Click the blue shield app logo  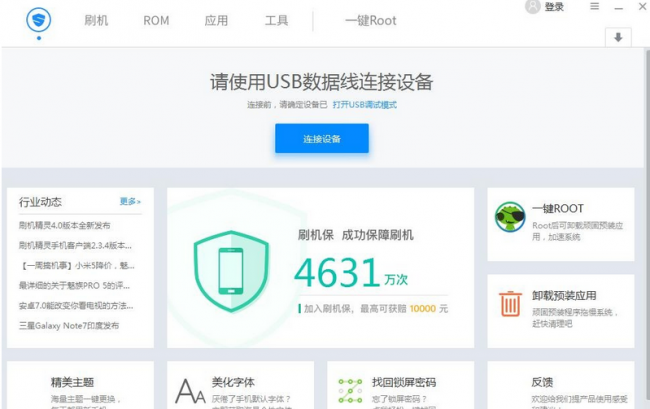coord(39,20)
